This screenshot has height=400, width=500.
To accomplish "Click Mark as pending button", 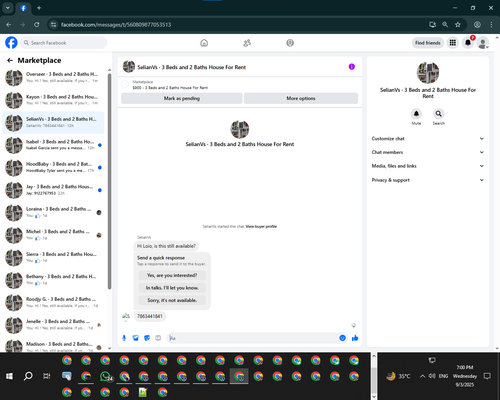I will (x=182, y=98).
